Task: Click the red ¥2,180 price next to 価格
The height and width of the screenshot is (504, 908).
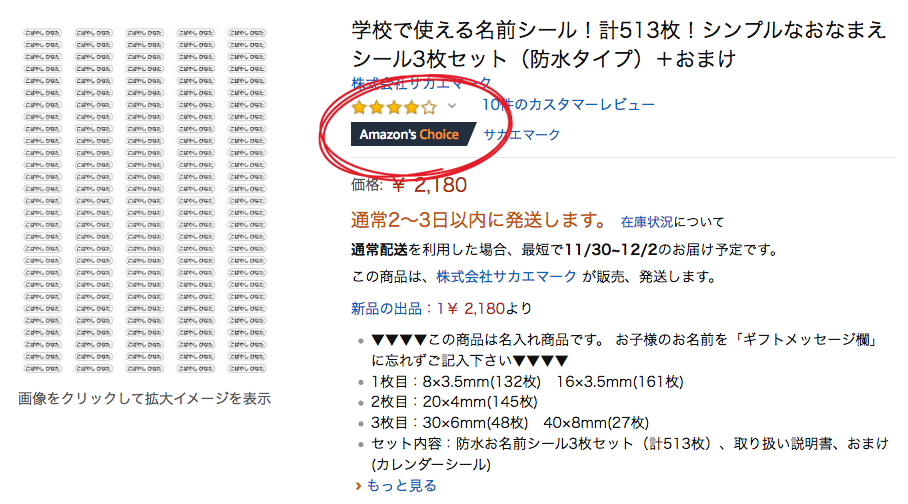Action: point(429,184)
